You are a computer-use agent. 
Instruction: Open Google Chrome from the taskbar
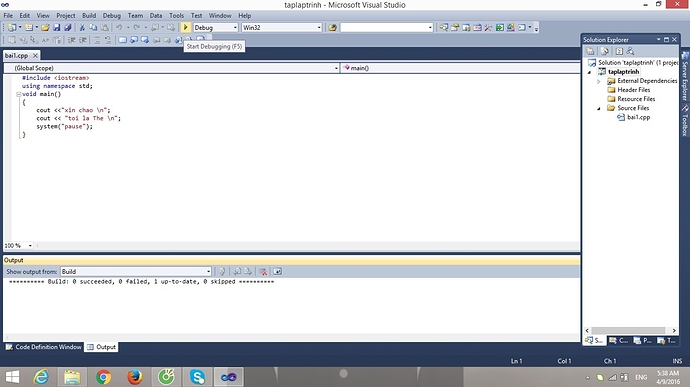point(103,377)
